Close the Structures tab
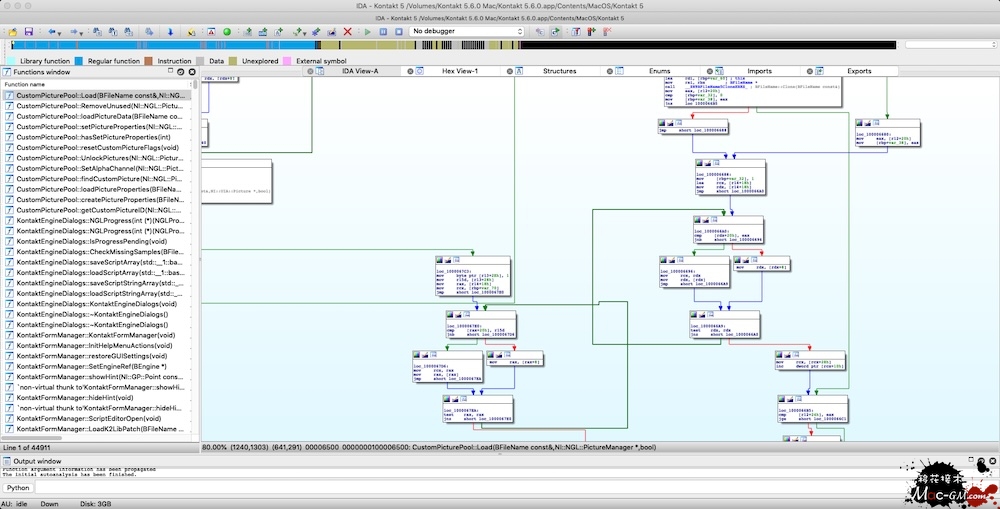The height and width of the screenshot is (509, 1000). (509, 71)
